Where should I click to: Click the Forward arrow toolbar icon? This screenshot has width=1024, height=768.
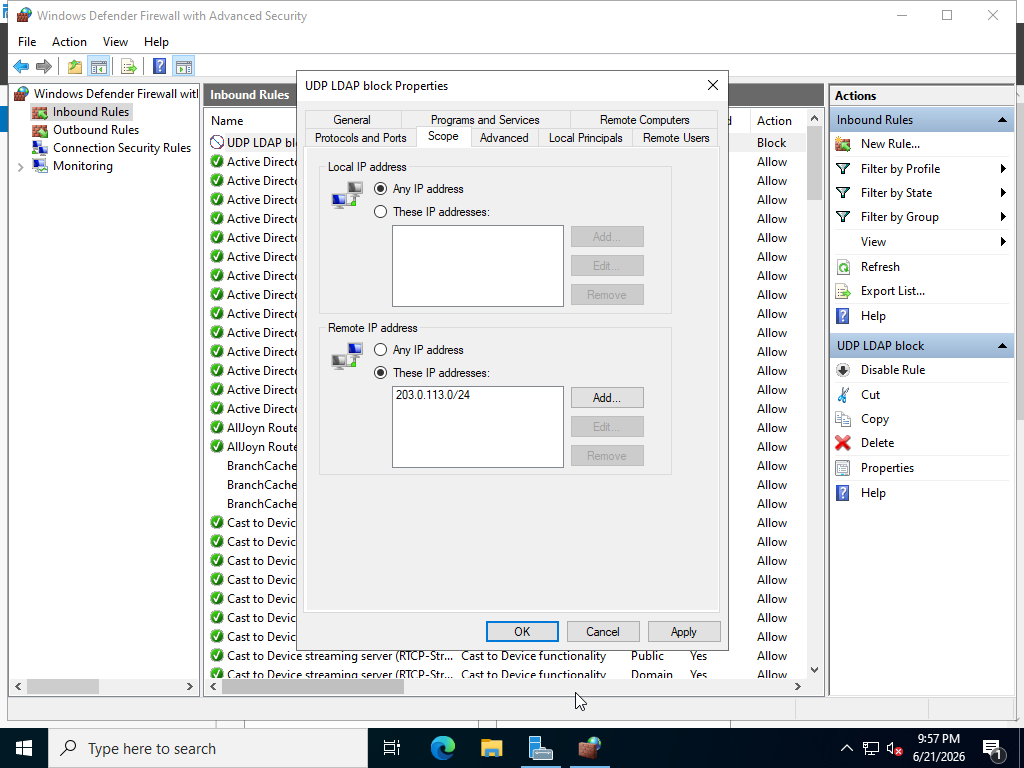(x=44, y=66)
